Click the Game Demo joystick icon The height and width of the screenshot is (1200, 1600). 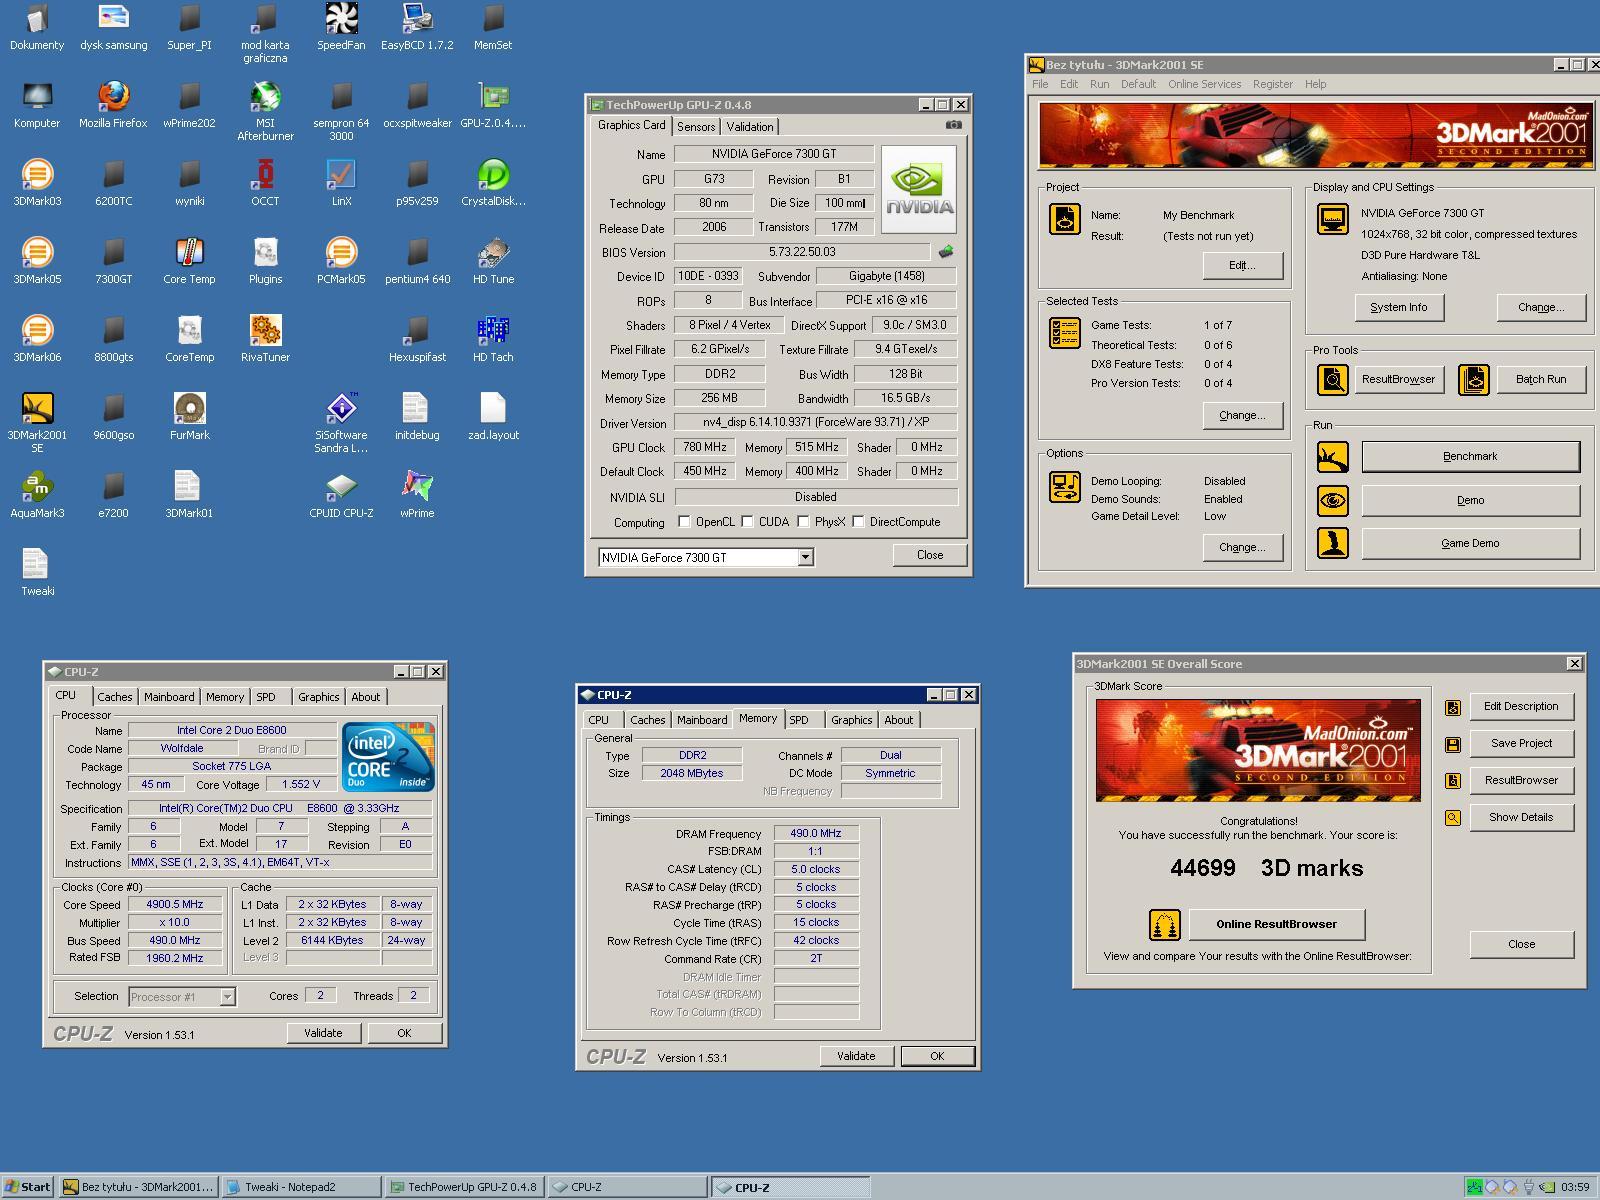(1332, 543)
